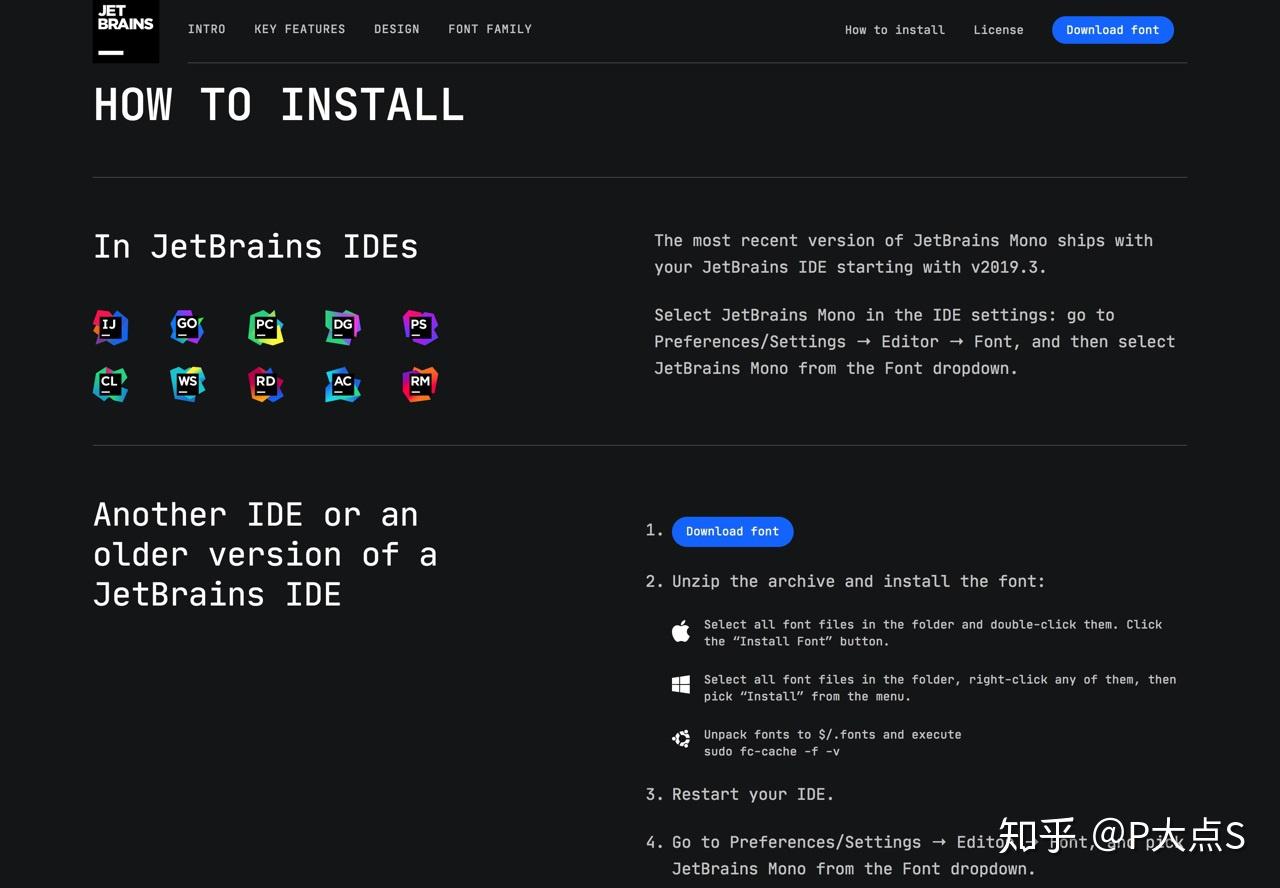Open the How to install link
This screenshot has width=1280, height=888.
click(x=895, y=30)
